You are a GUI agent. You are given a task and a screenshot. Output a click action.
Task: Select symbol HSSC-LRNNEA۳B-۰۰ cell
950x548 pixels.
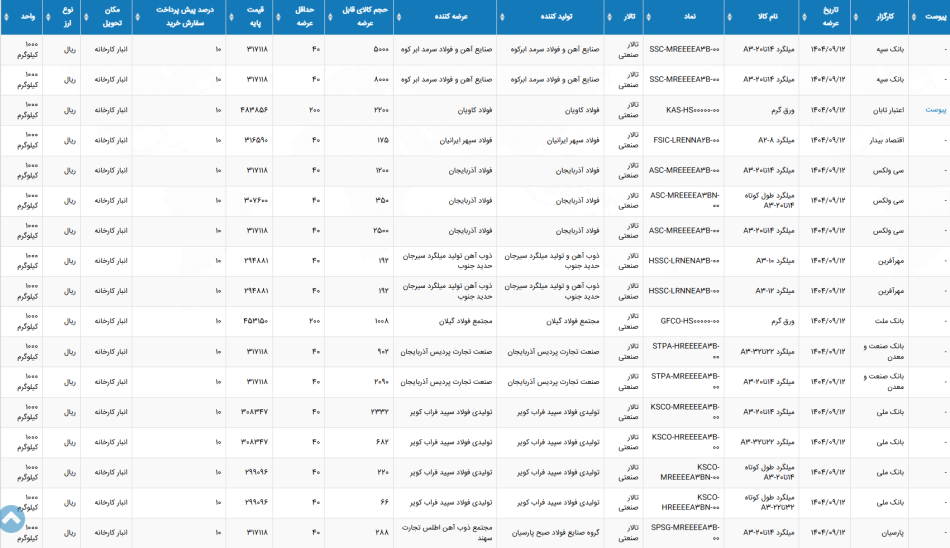pos(684,292)
